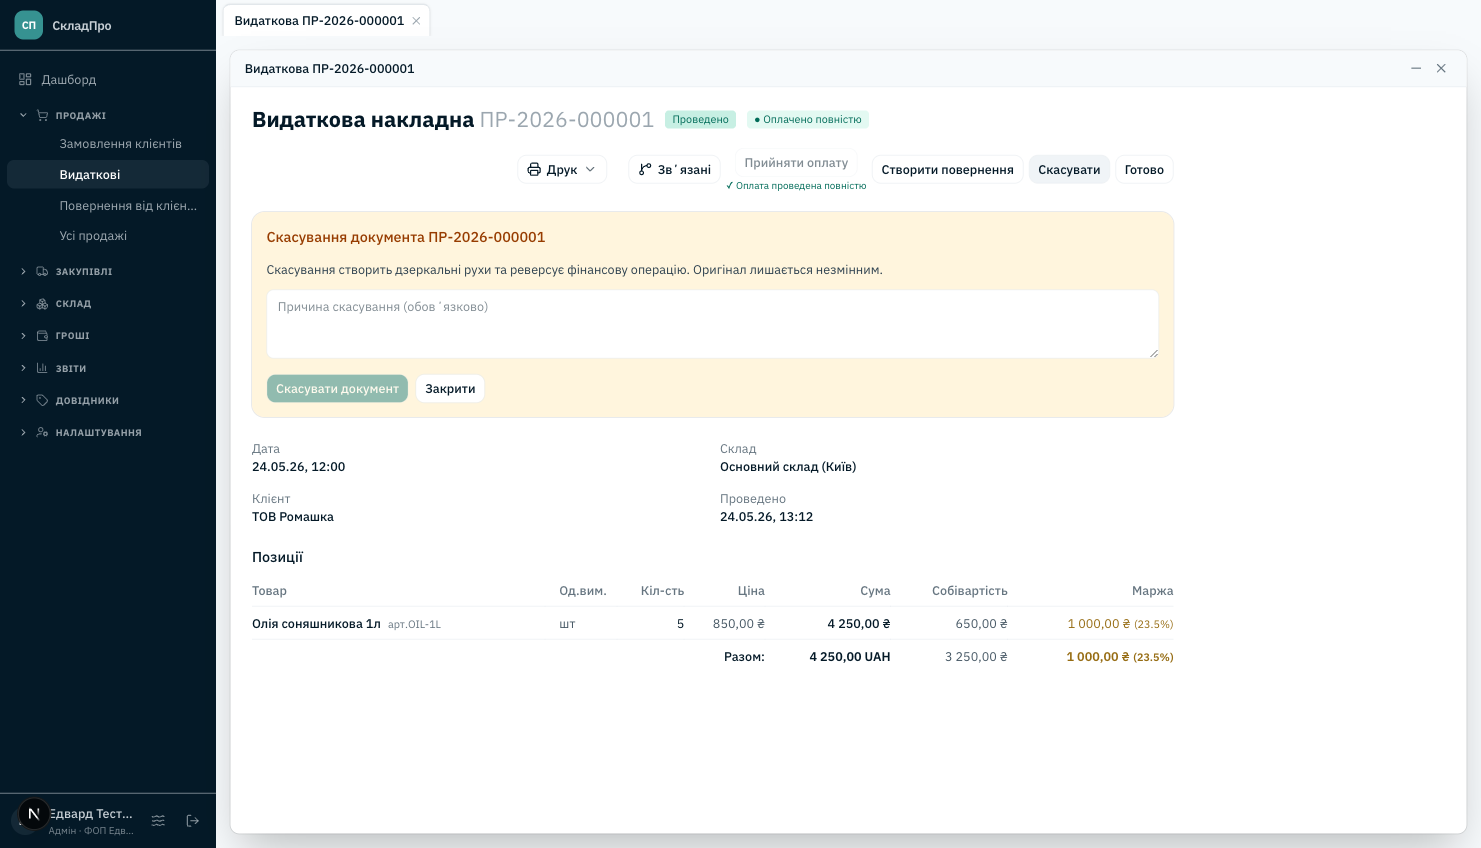Open the Зв'язані linked documents button
This screenshot has width=1481, height=848.
click(x=675, y=170)
